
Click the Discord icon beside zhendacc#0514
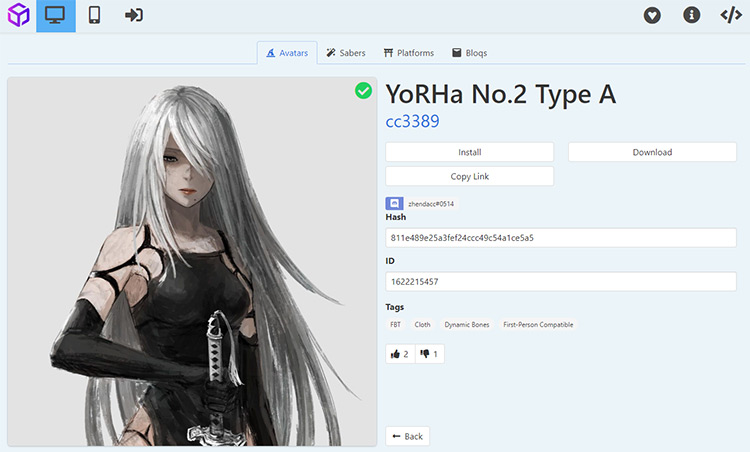[x=394, y=204]
